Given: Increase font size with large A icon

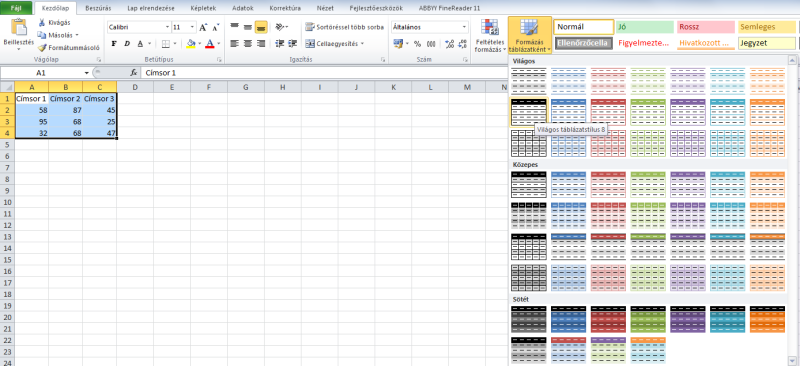Looking at the screenshot, I should click(203, 27).
